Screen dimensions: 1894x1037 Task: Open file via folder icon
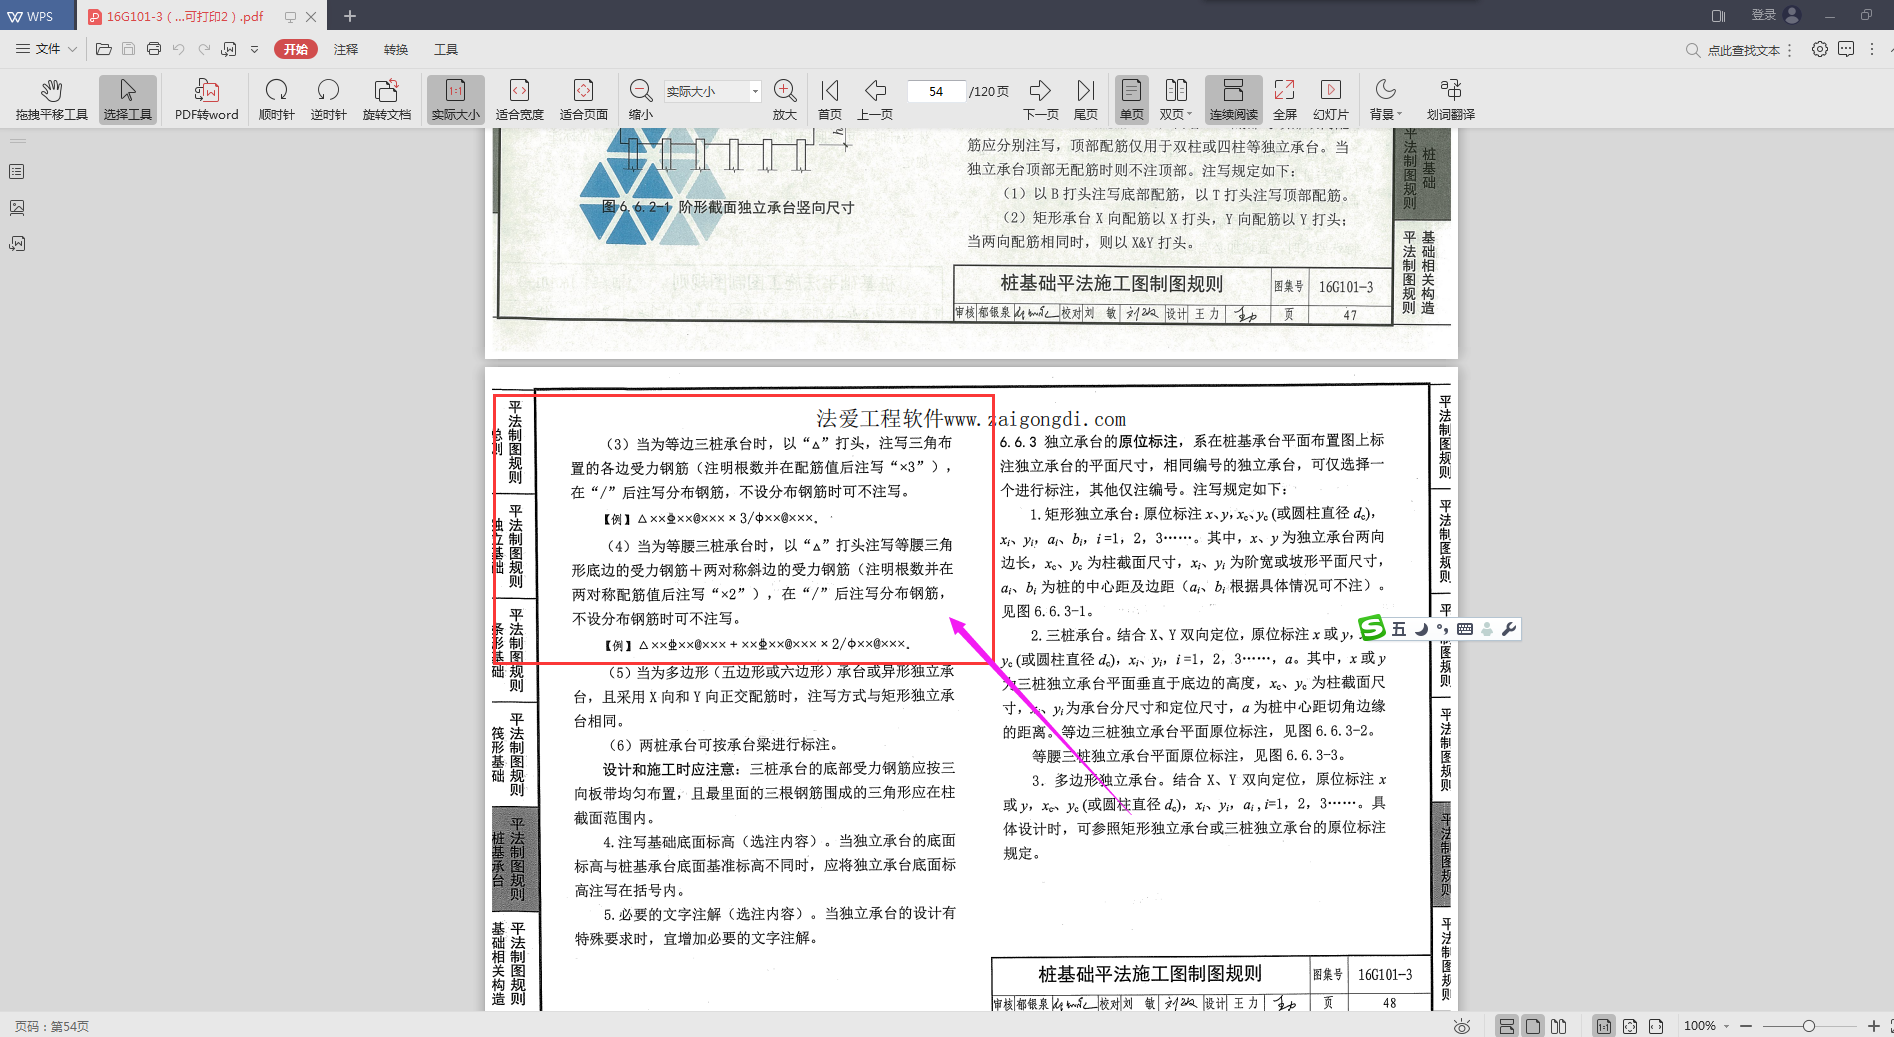pos(103,49)
